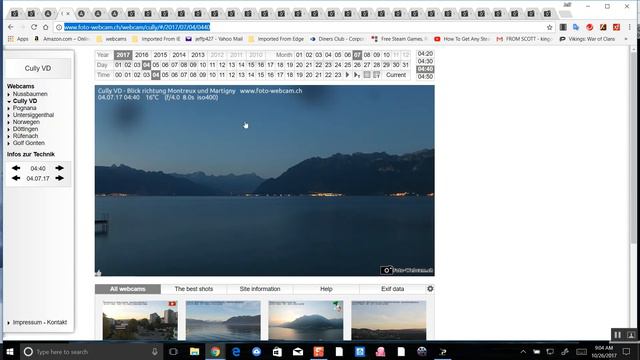640x360 pixels.
Task: Open the Apps bookmarks shortcut
Action: [x=18, y=39]
